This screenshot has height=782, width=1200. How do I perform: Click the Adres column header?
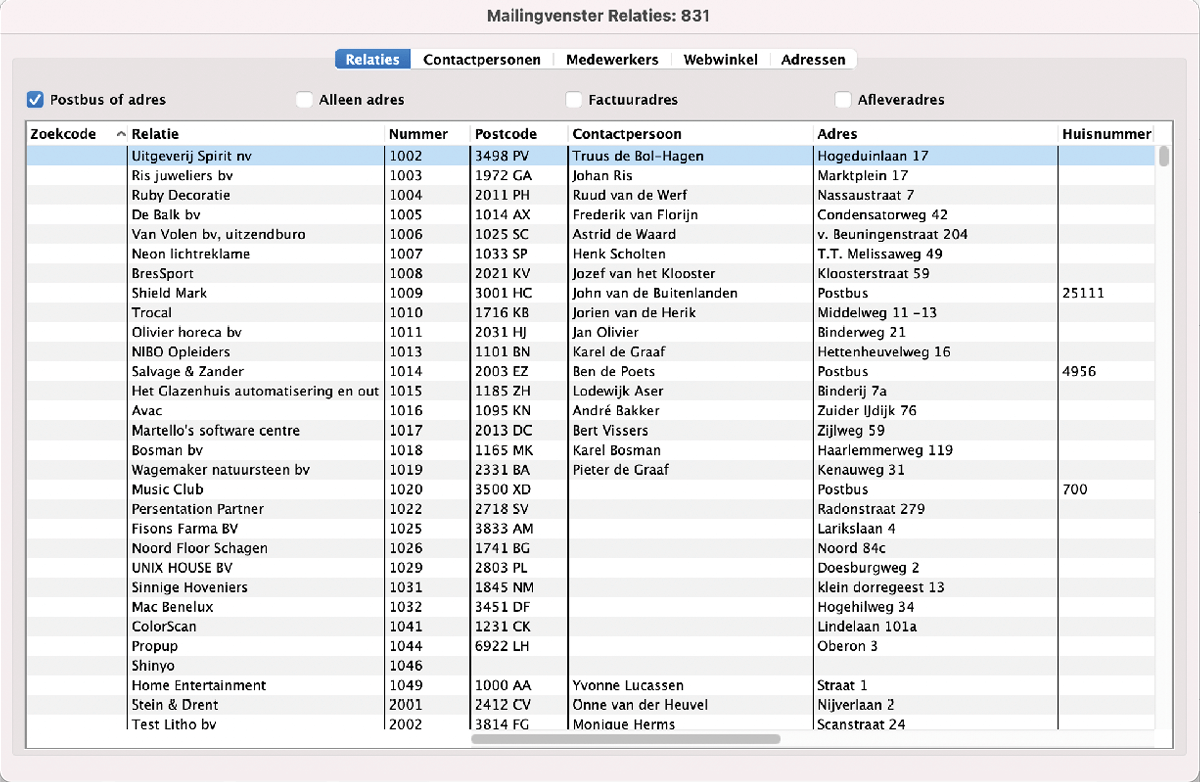pos(935,134)
